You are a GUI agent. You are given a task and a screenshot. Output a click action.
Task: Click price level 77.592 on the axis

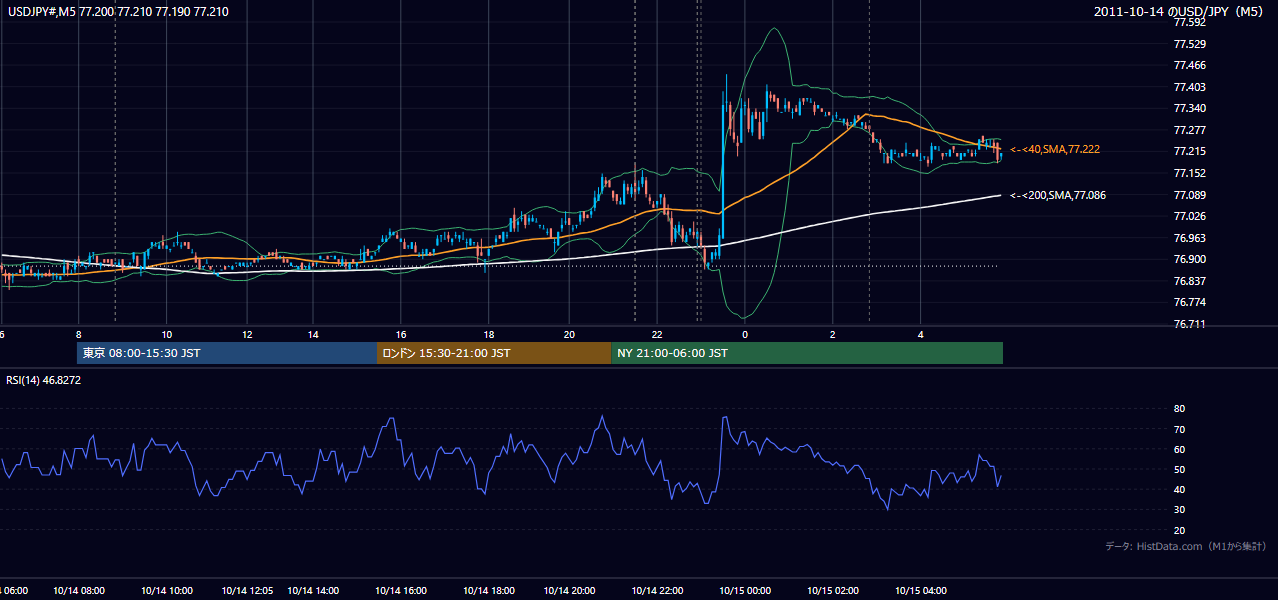point(1189,22)
